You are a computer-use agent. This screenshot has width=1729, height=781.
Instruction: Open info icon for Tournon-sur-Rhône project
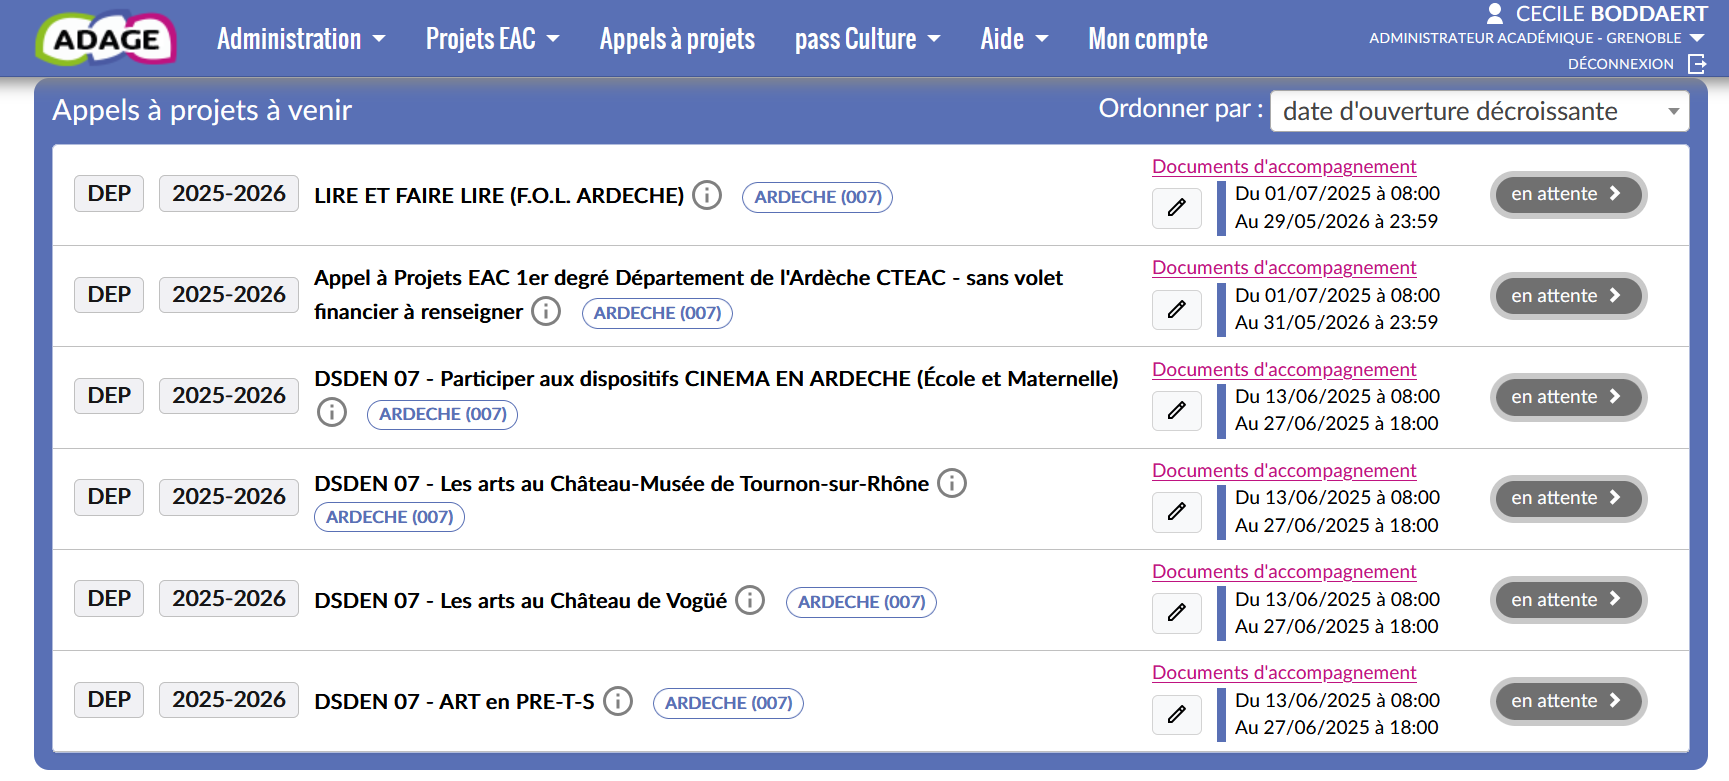coord(952,484)
